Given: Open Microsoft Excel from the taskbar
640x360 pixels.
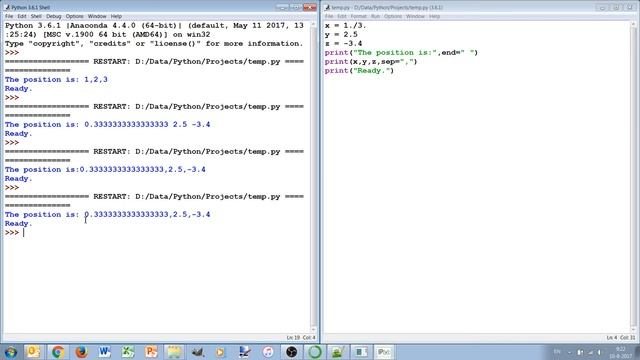Looking at the screenshot, I should (128, 352).
